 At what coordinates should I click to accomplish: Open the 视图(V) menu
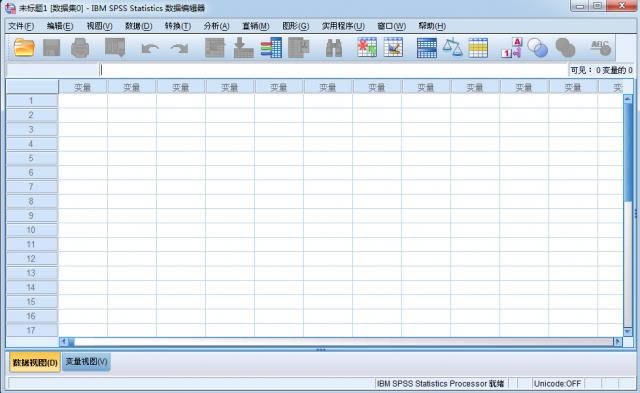coord(99,26)
